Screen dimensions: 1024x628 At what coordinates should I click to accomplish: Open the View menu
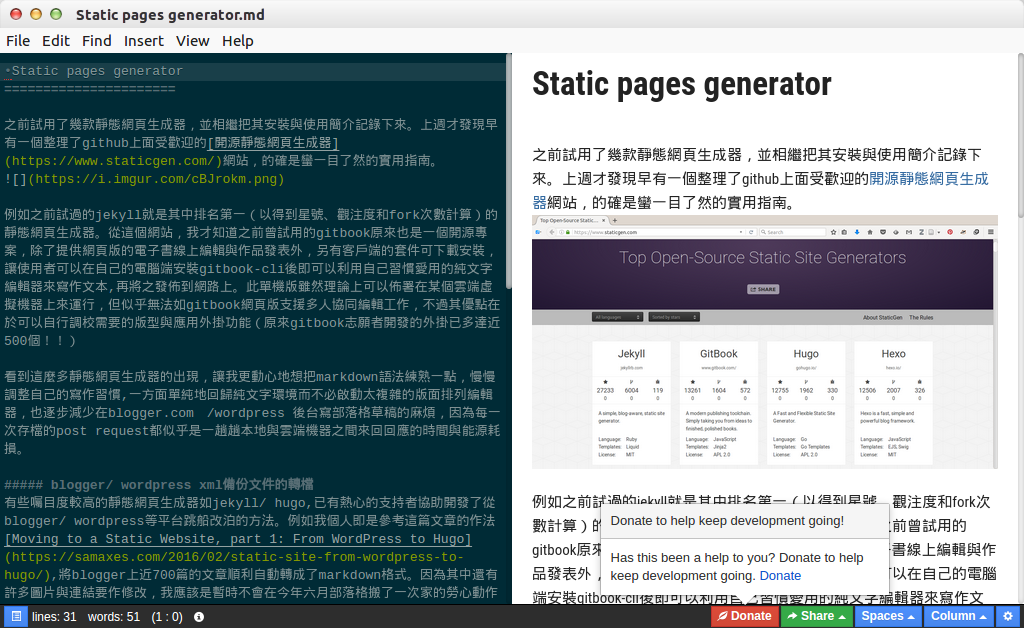tap(192, 41)
